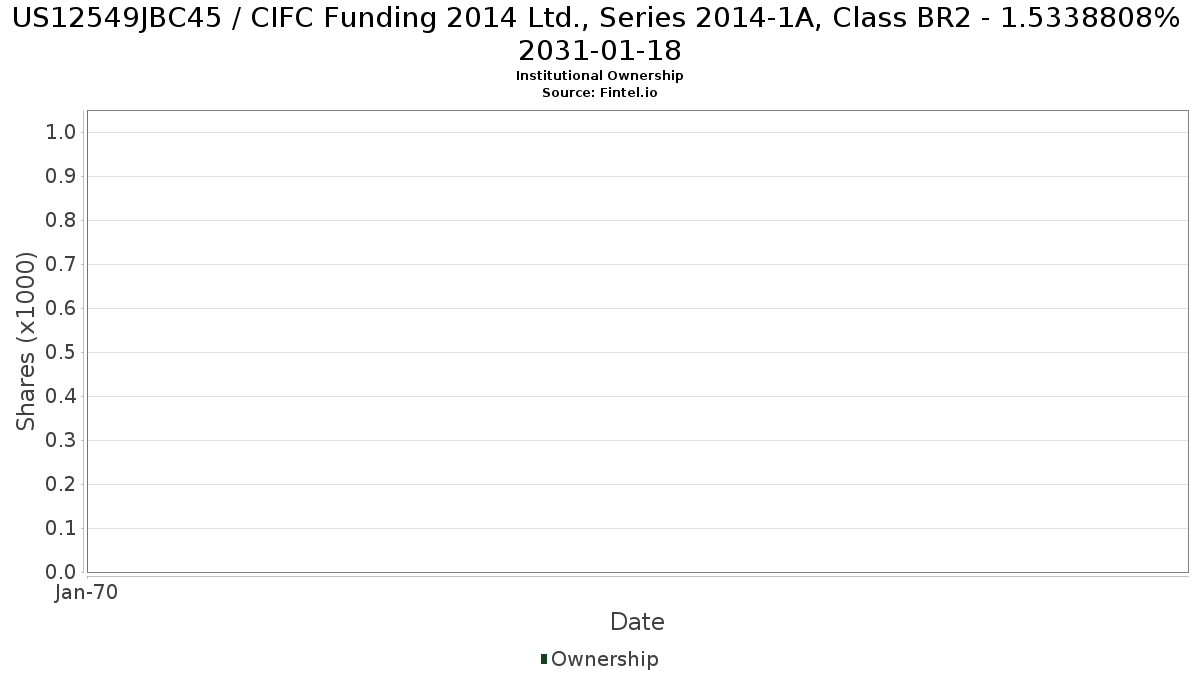Click the 0.9 y-axis tick label
The image size is (1200, 675).
click(x=61, y=177)
